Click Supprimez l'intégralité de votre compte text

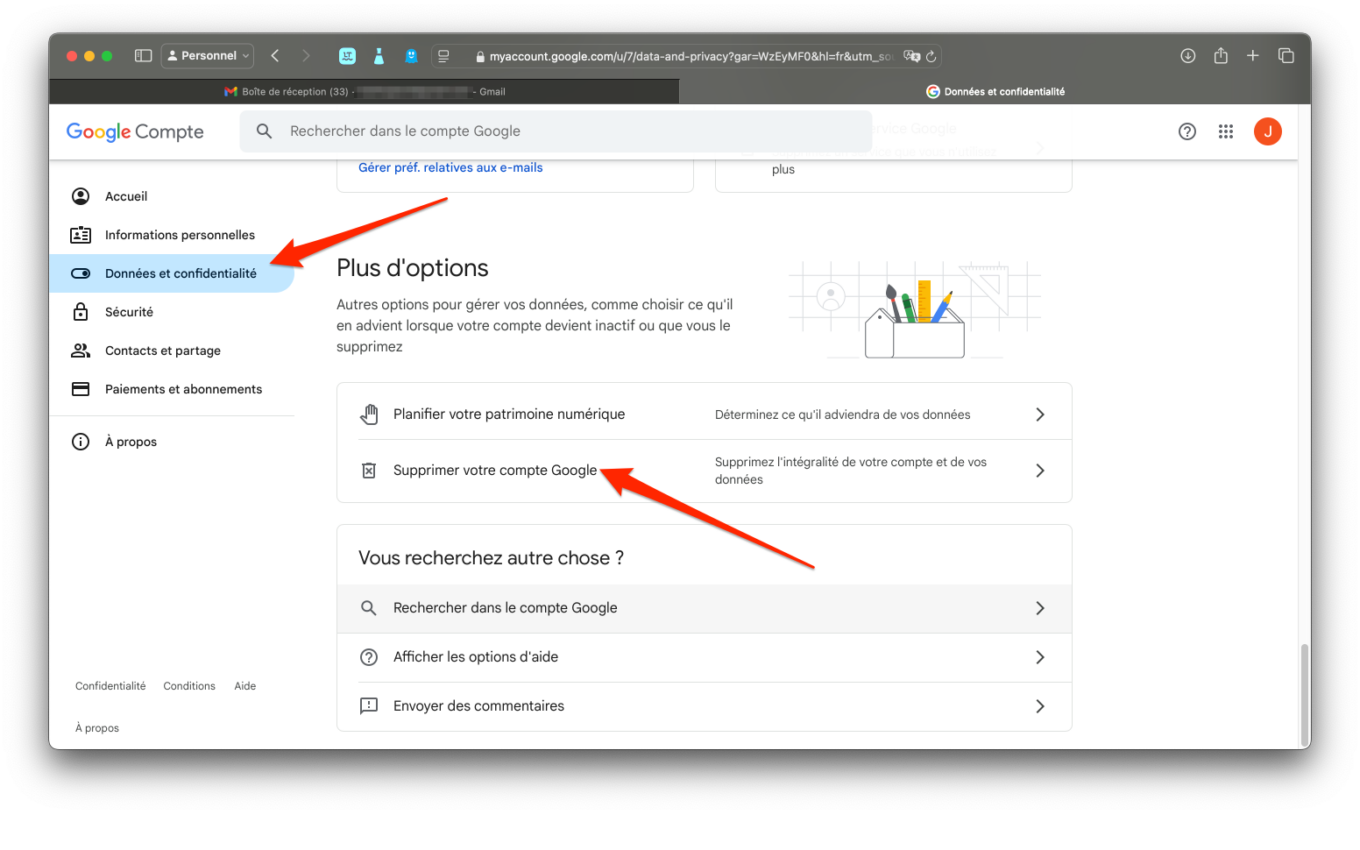851,471
